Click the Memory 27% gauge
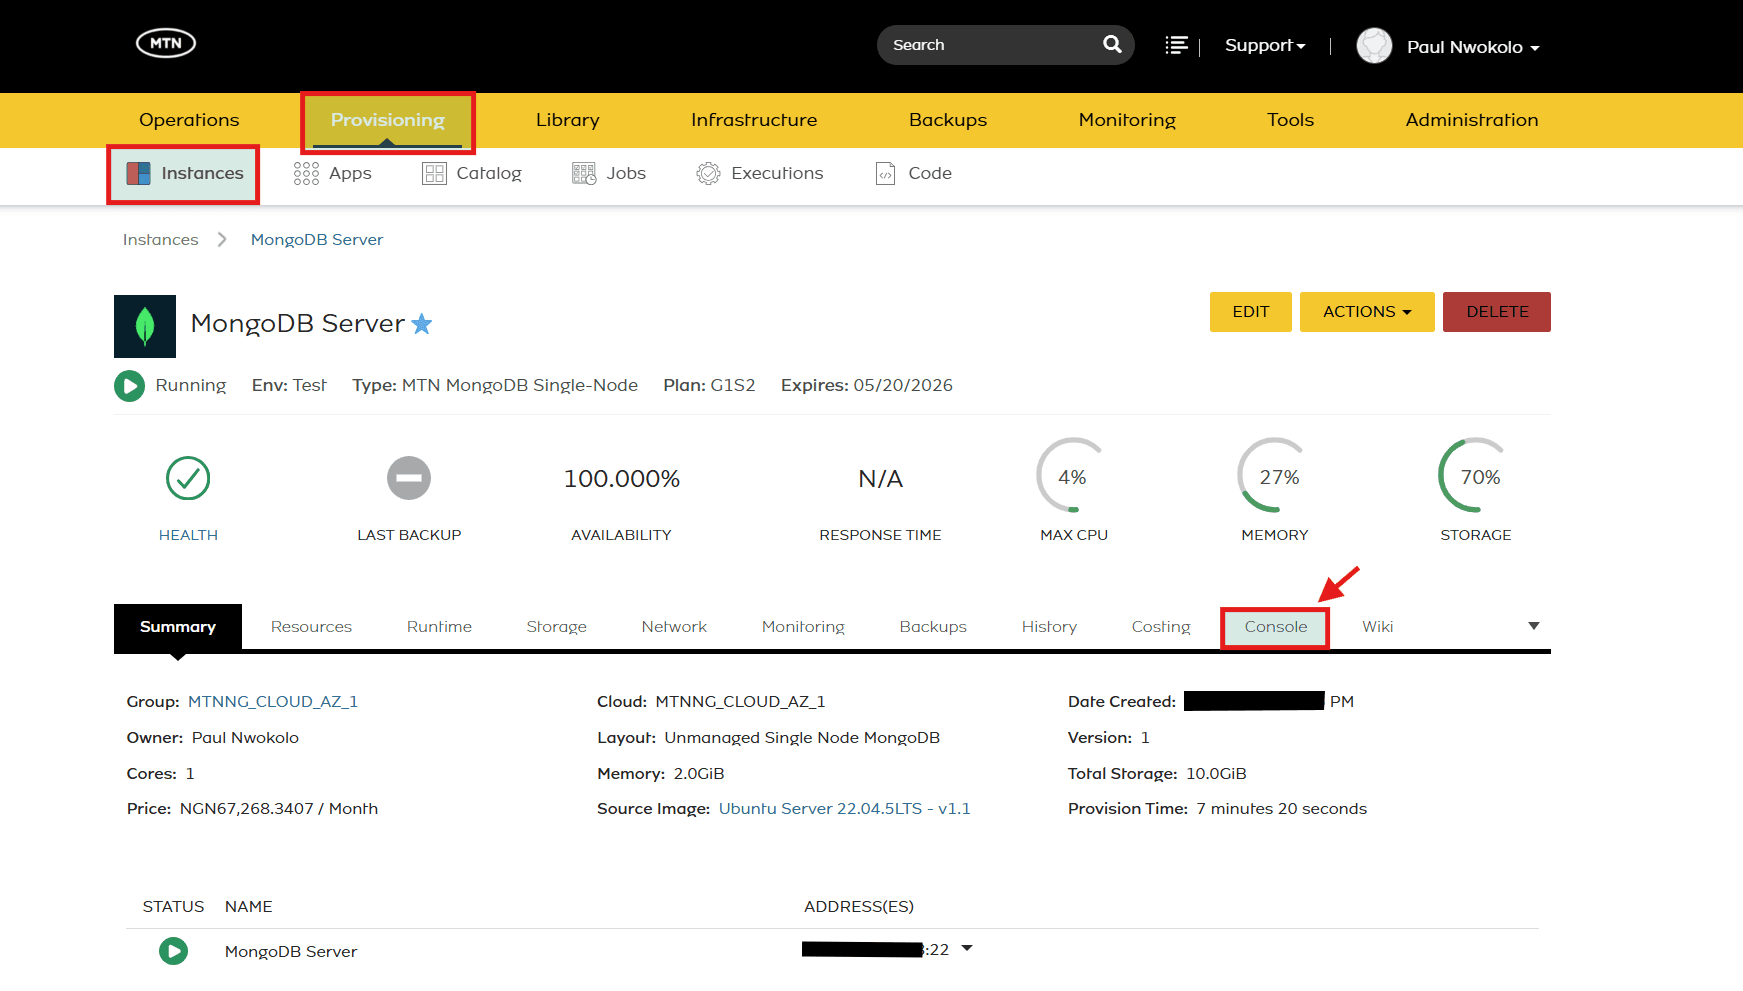 [x=1275, y=476]
